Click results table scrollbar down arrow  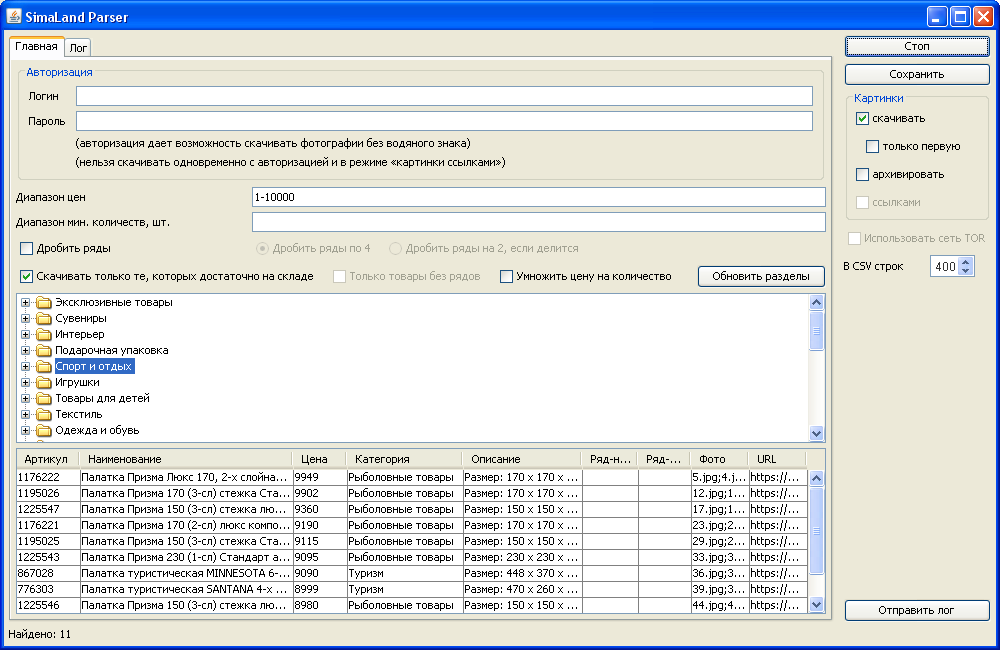click(816, 605)
